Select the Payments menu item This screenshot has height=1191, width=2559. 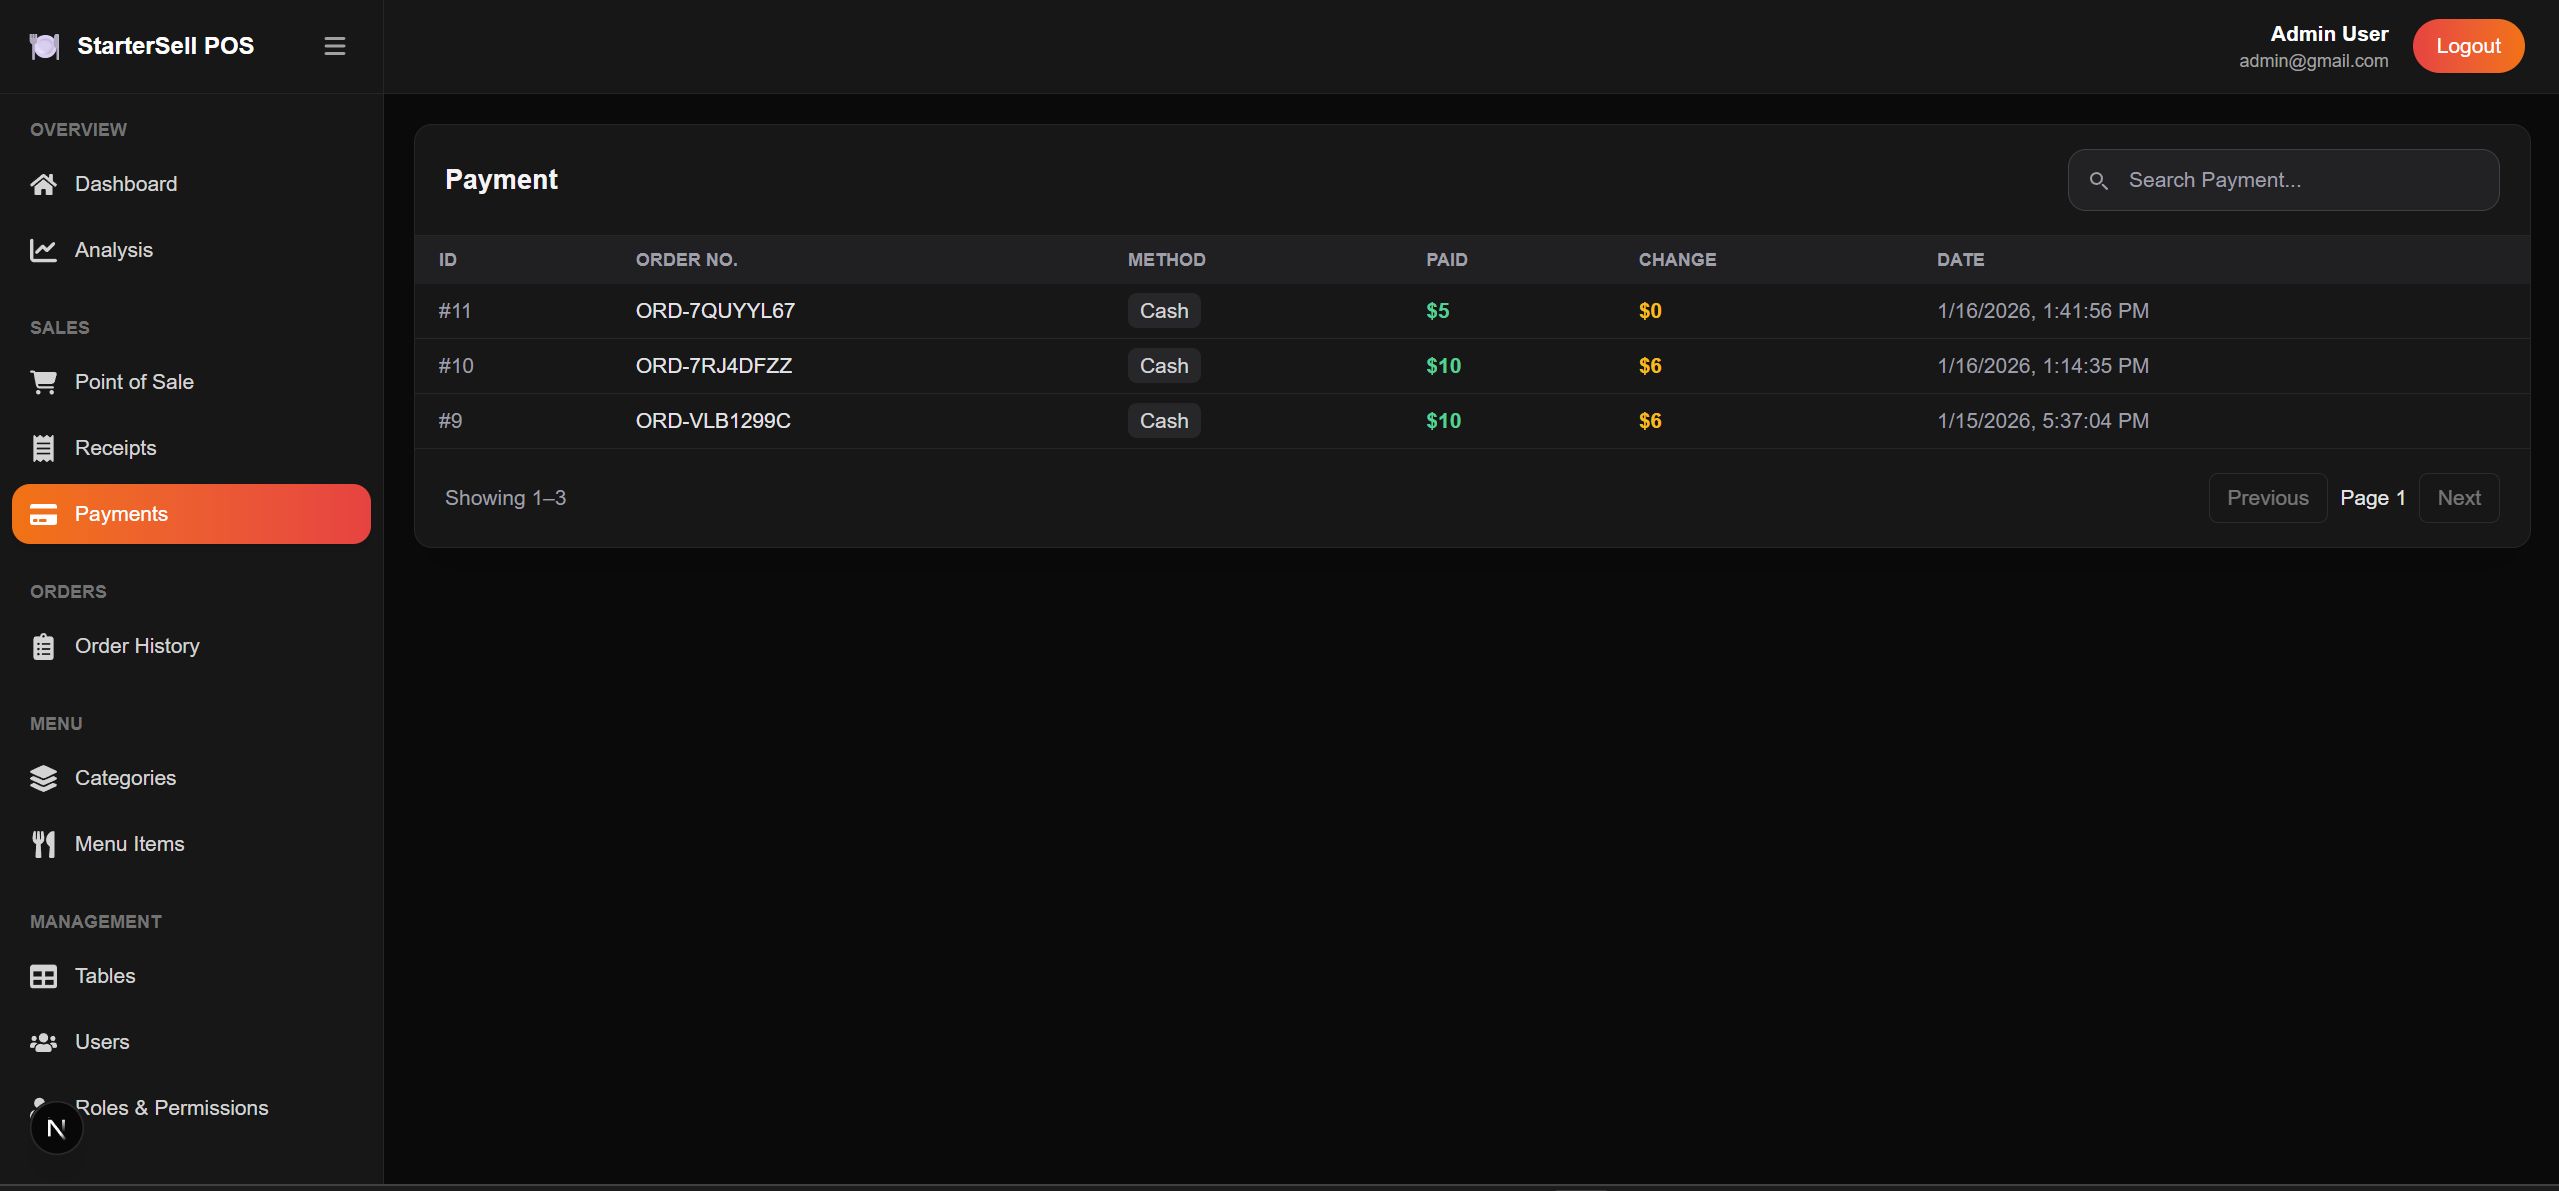191,514
